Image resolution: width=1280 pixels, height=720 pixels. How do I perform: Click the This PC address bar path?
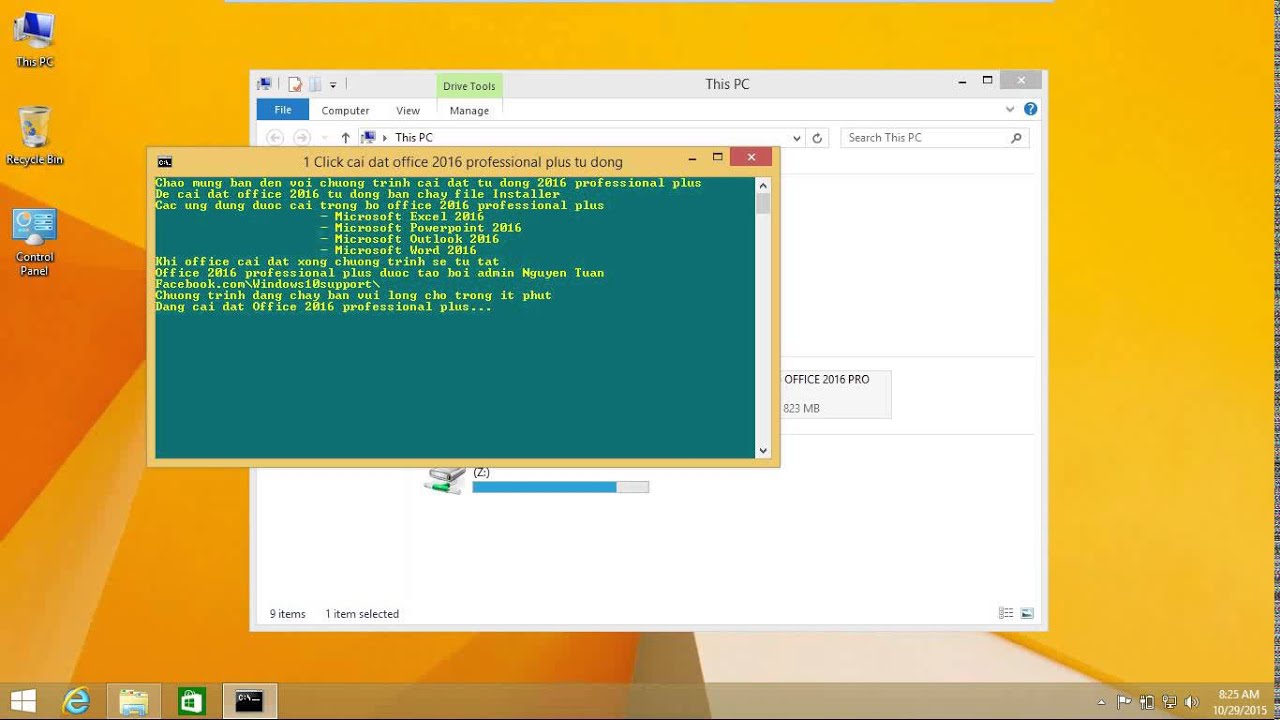click(x=414, y=138)
